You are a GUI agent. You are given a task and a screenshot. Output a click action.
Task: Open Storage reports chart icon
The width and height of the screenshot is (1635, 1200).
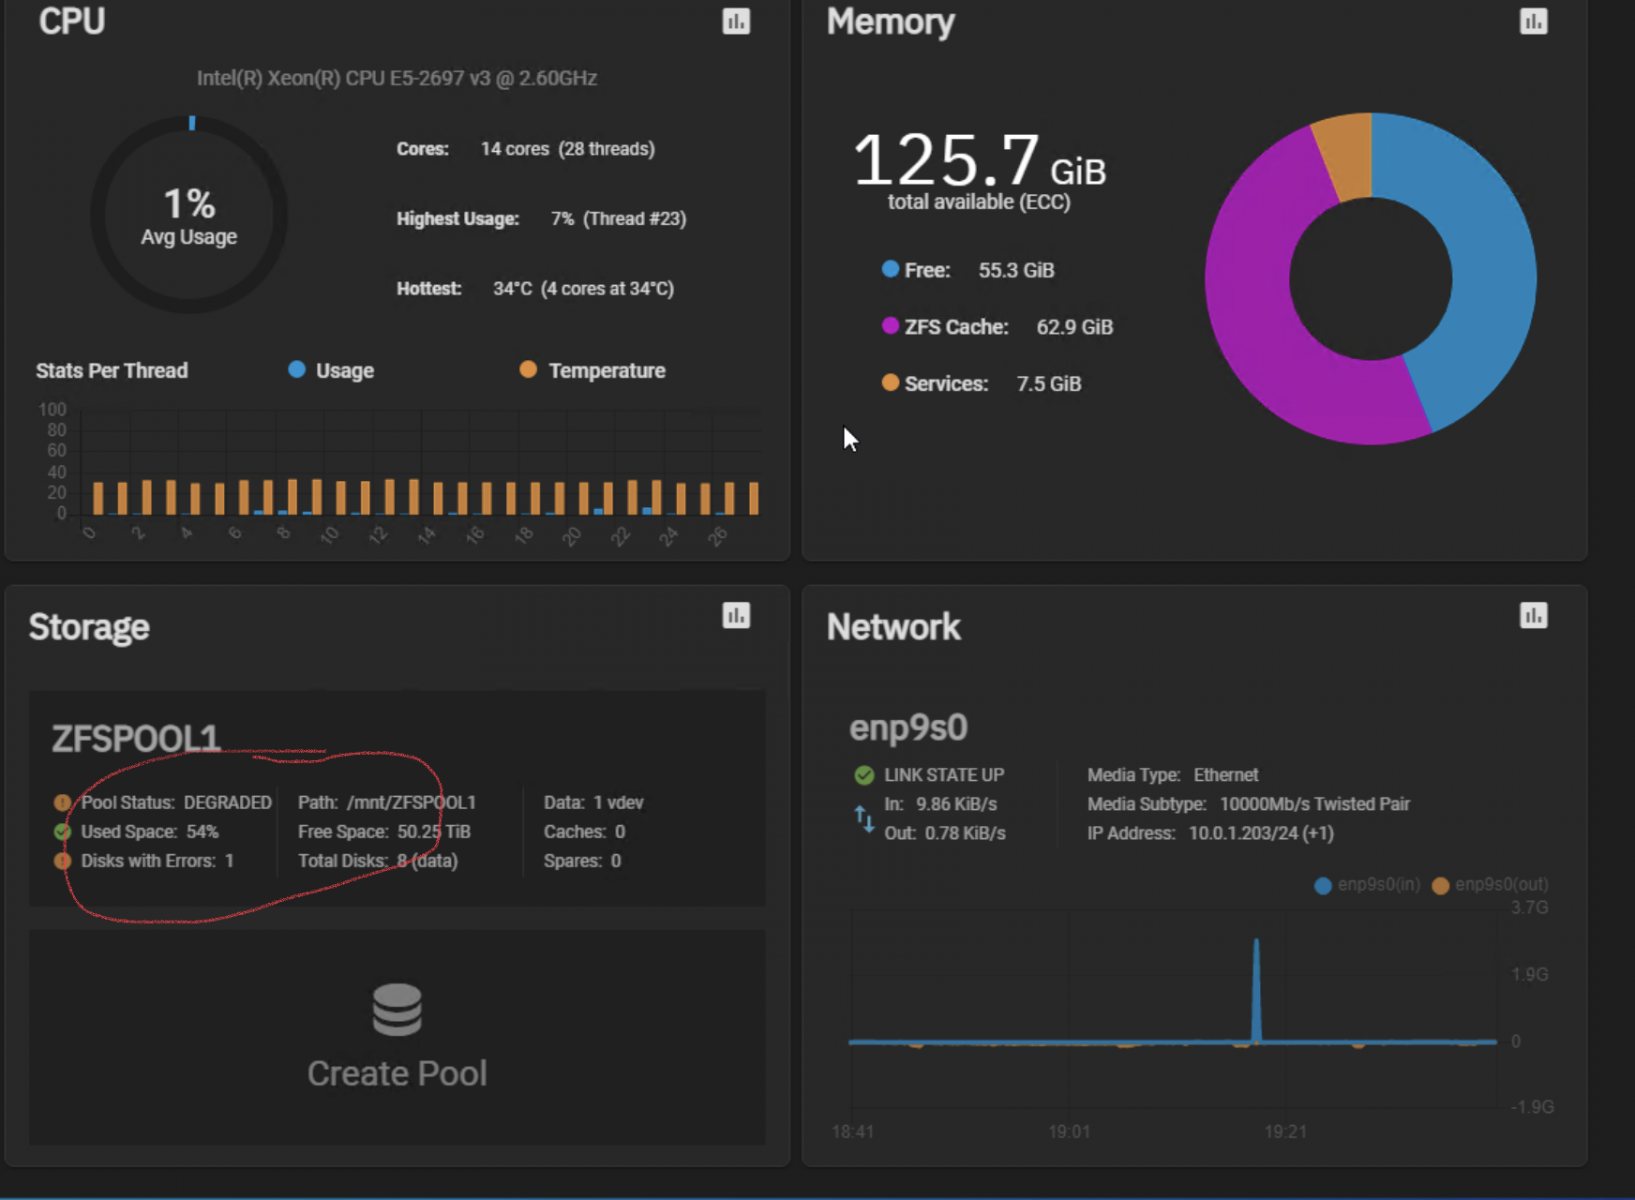tap(736, 615)
